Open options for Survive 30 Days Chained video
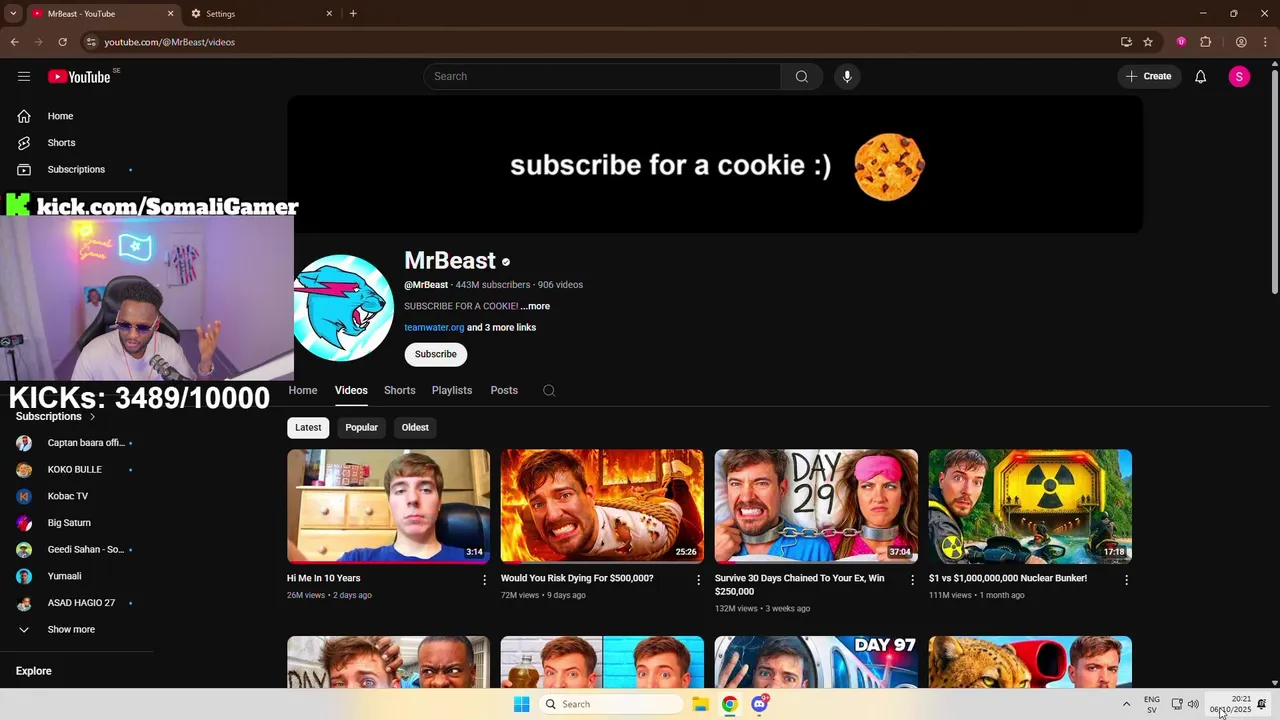Screen dimensions: 1280x720 pos(912,580)
